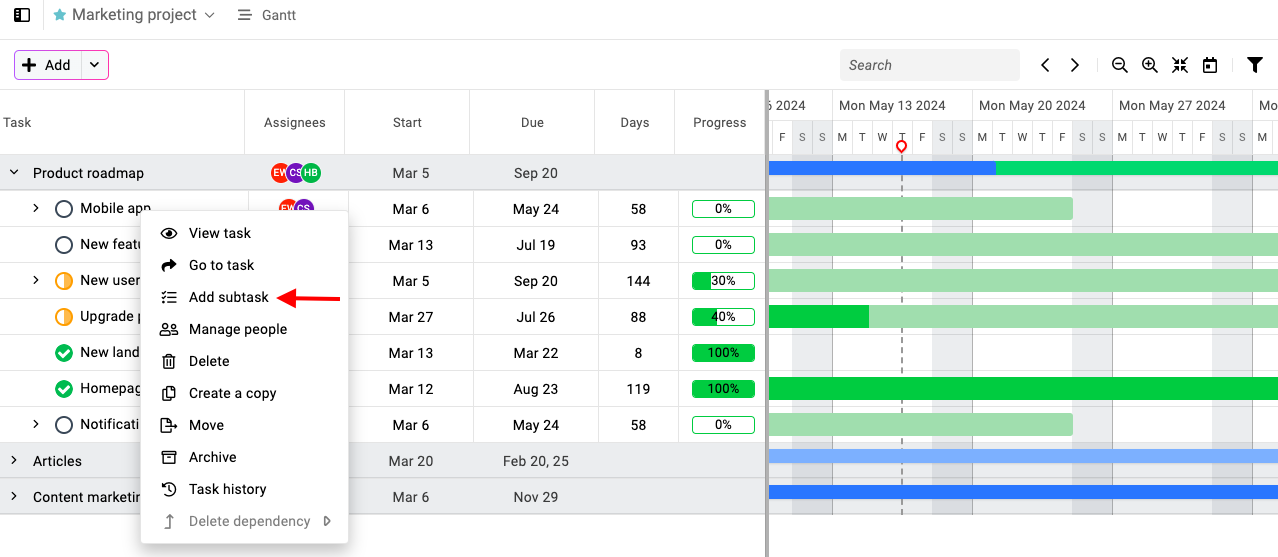Go to the next period with the right arrow
1278x557 pixels.
[x=1075, y=65]
